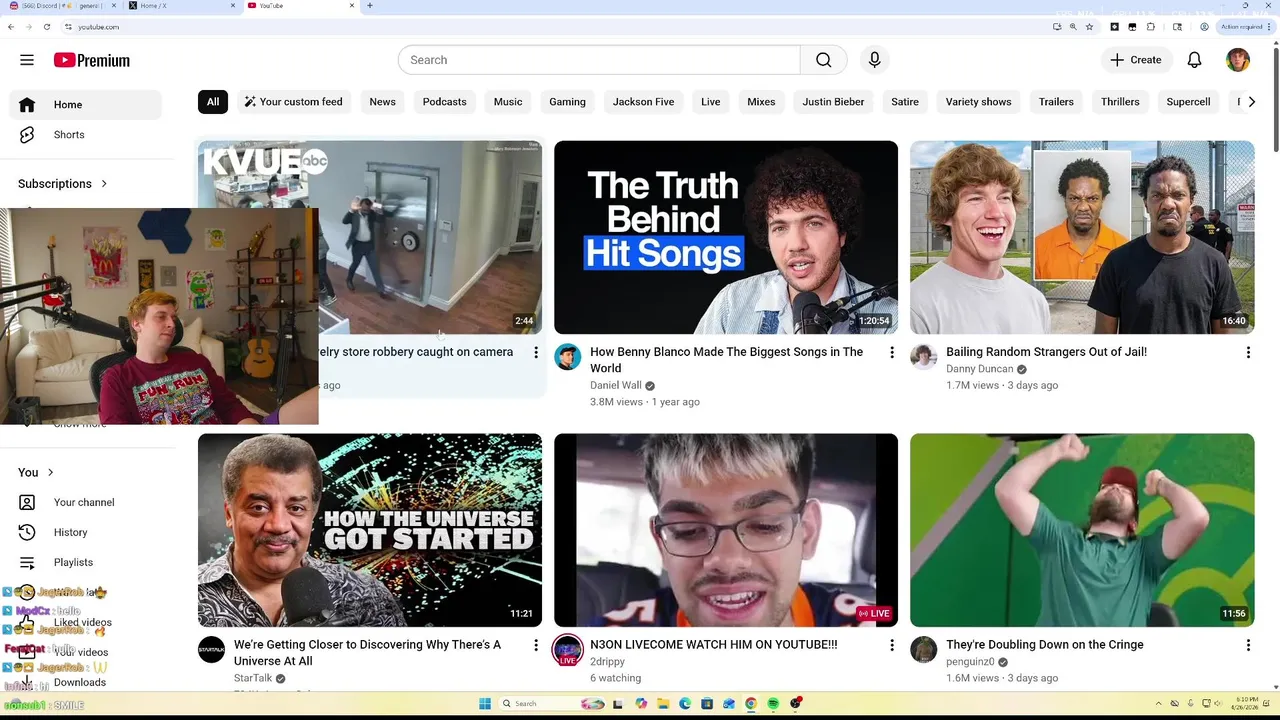Open the account avatar menu

[x=1238, y=60]
